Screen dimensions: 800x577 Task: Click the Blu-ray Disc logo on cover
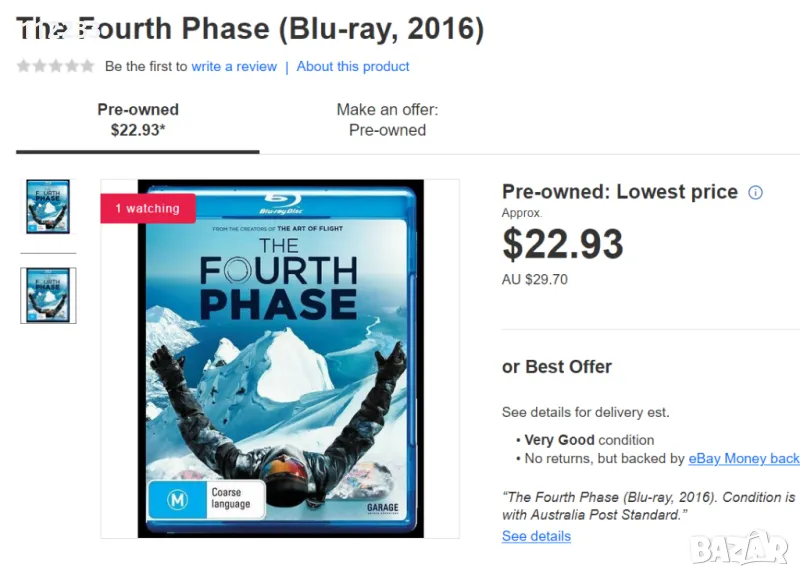pyautogui.click(x=280, y=202)
